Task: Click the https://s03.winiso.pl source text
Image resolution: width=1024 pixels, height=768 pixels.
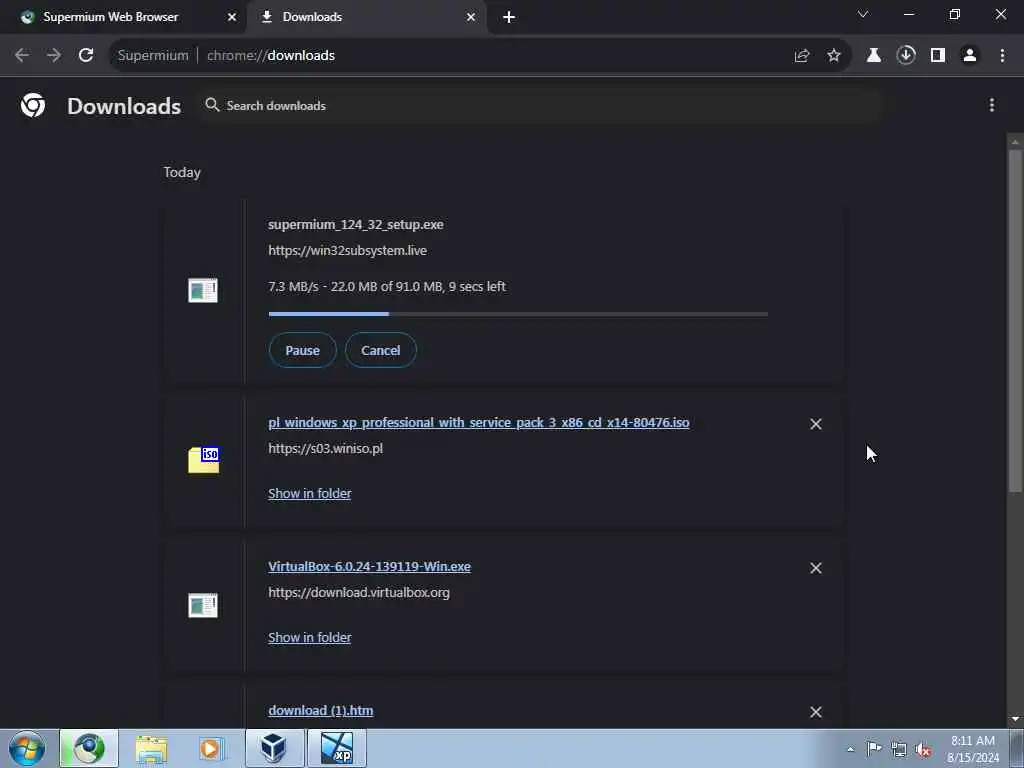Action: pyautogui.click(x=325, y=449)
